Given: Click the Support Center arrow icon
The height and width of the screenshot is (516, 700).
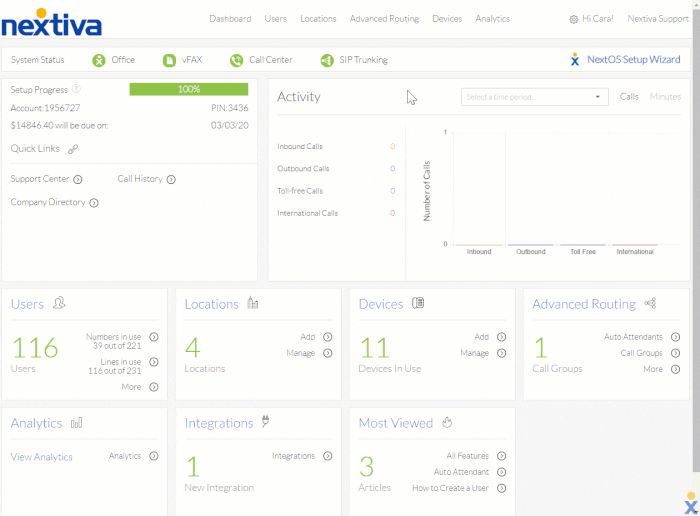Looking at the screenshot, I should coord(78,179).
